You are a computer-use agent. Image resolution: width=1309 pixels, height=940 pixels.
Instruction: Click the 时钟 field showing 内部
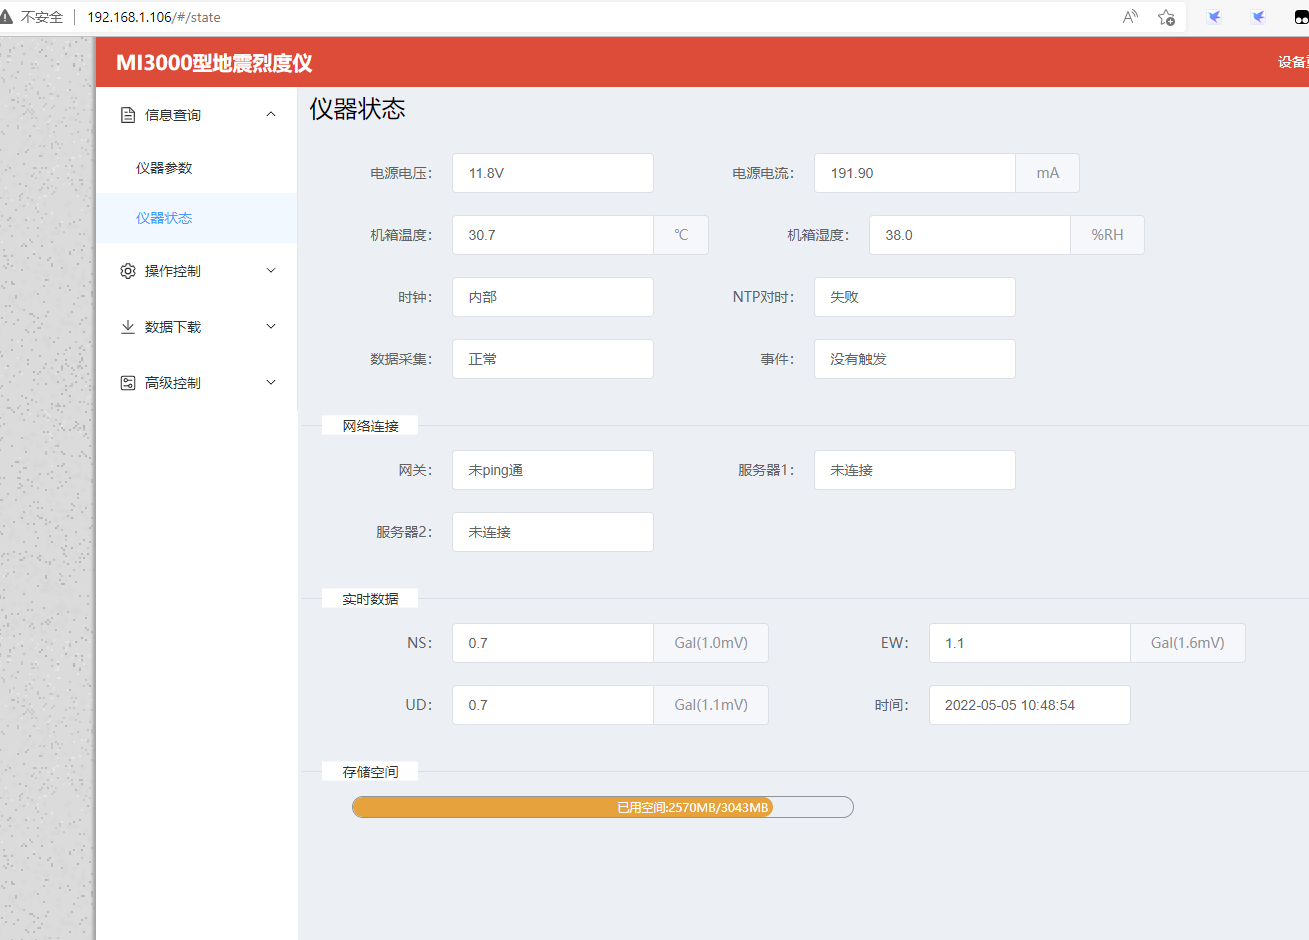pyautogui.click(x=553, y=297)
